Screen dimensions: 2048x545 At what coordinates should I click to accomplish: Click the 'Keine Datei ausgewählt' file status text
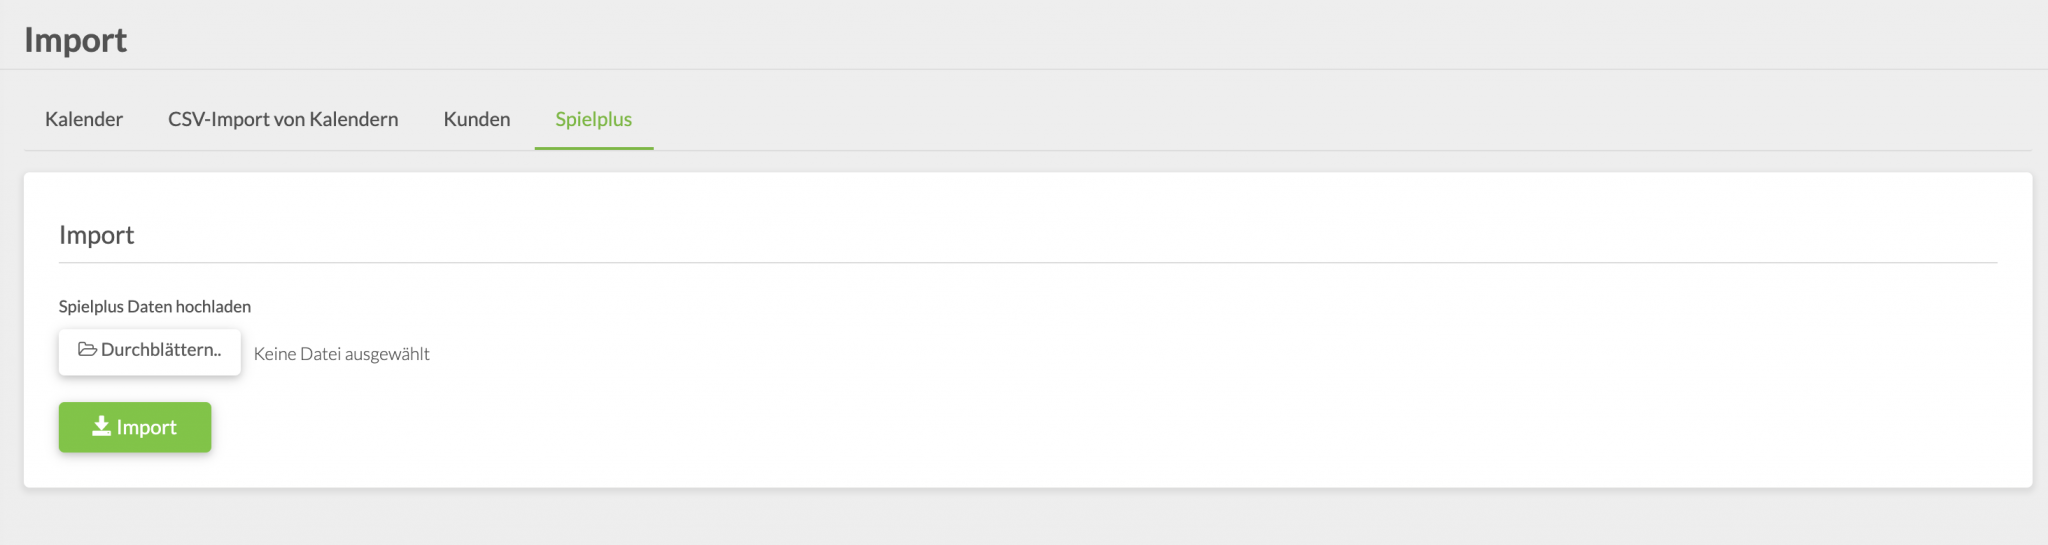pyautogui.click(x=342, y=354)
